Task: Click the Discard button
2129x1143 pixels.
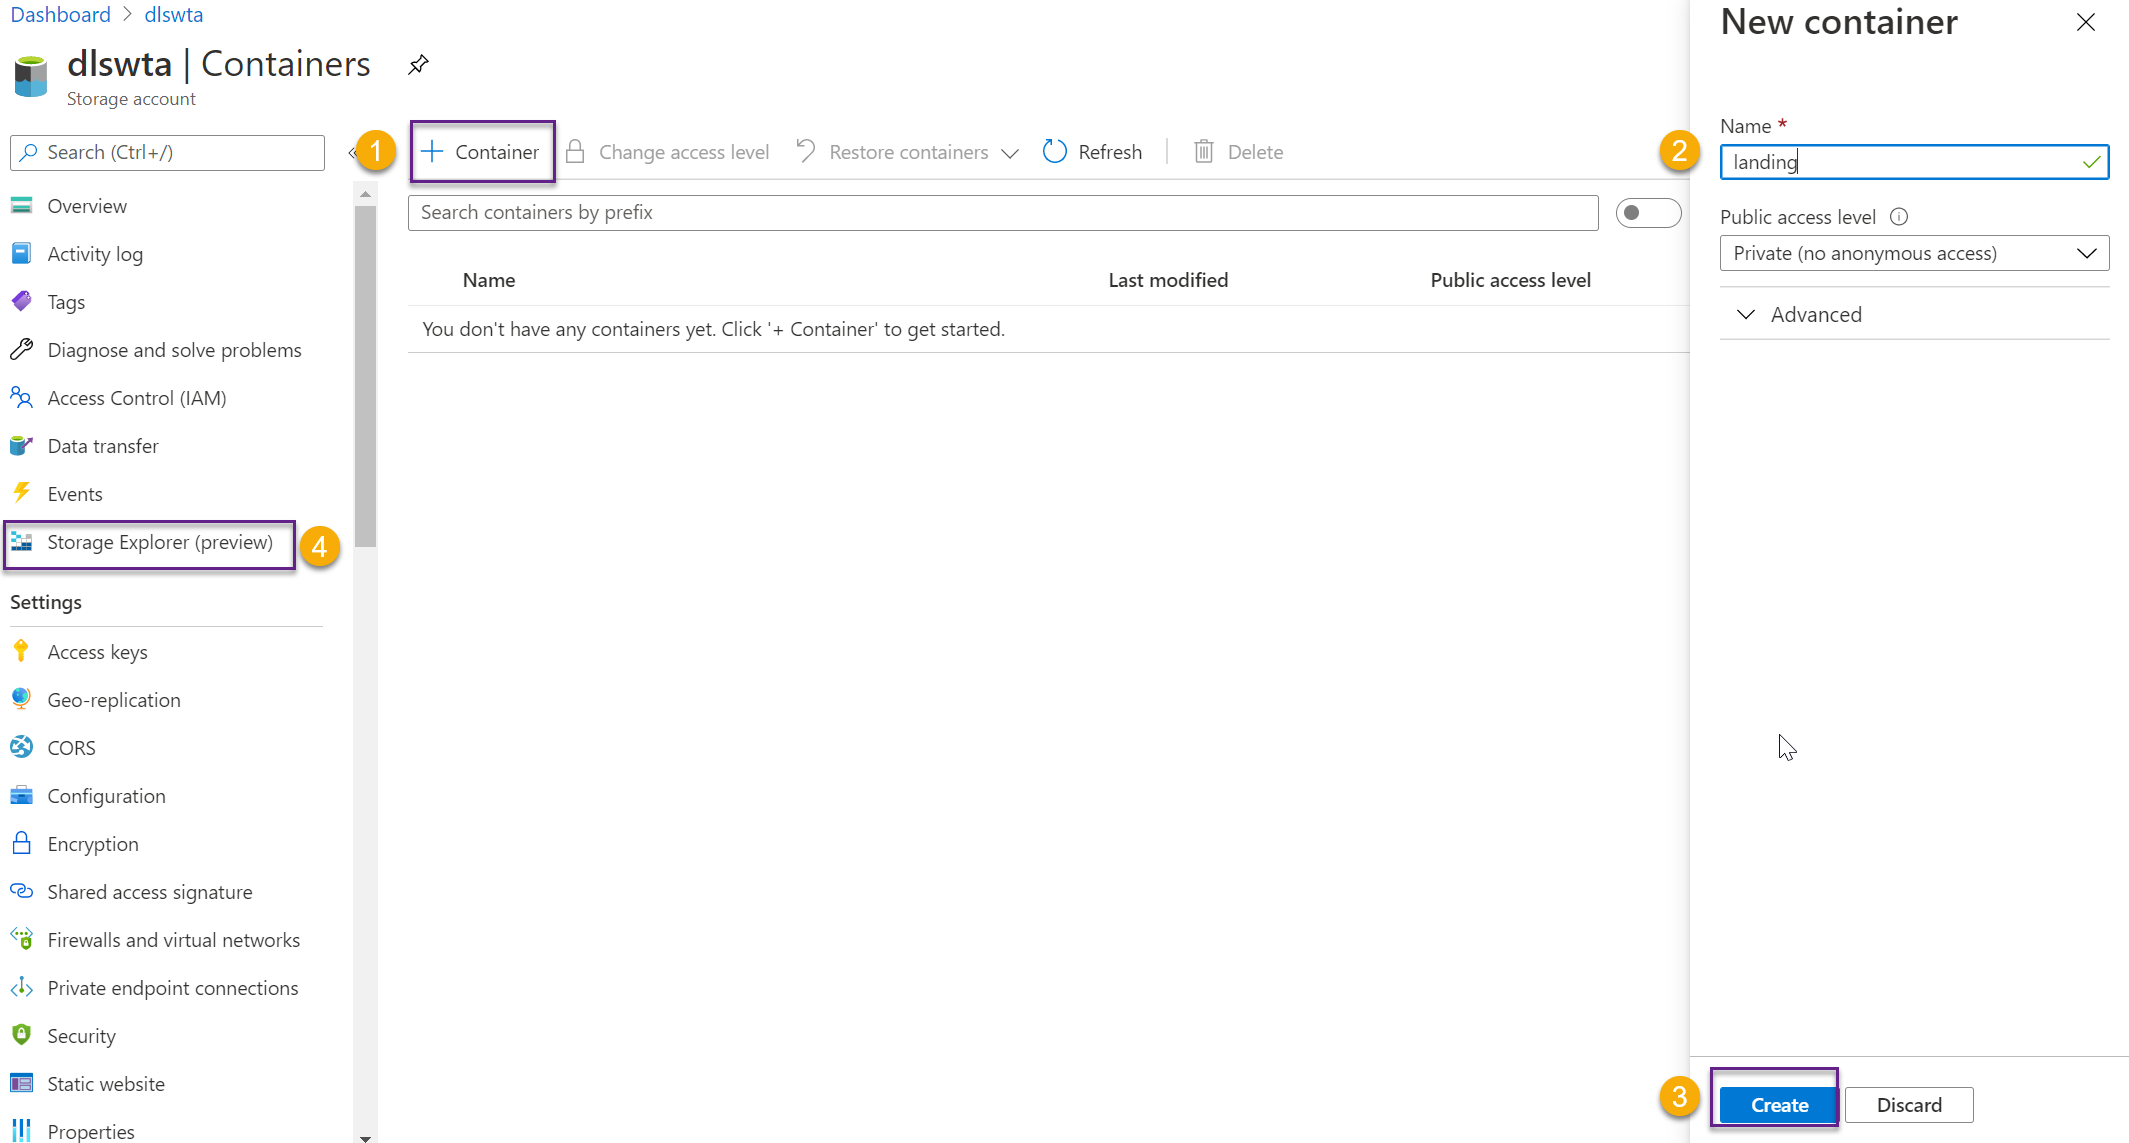Action: (1908, 1105)
